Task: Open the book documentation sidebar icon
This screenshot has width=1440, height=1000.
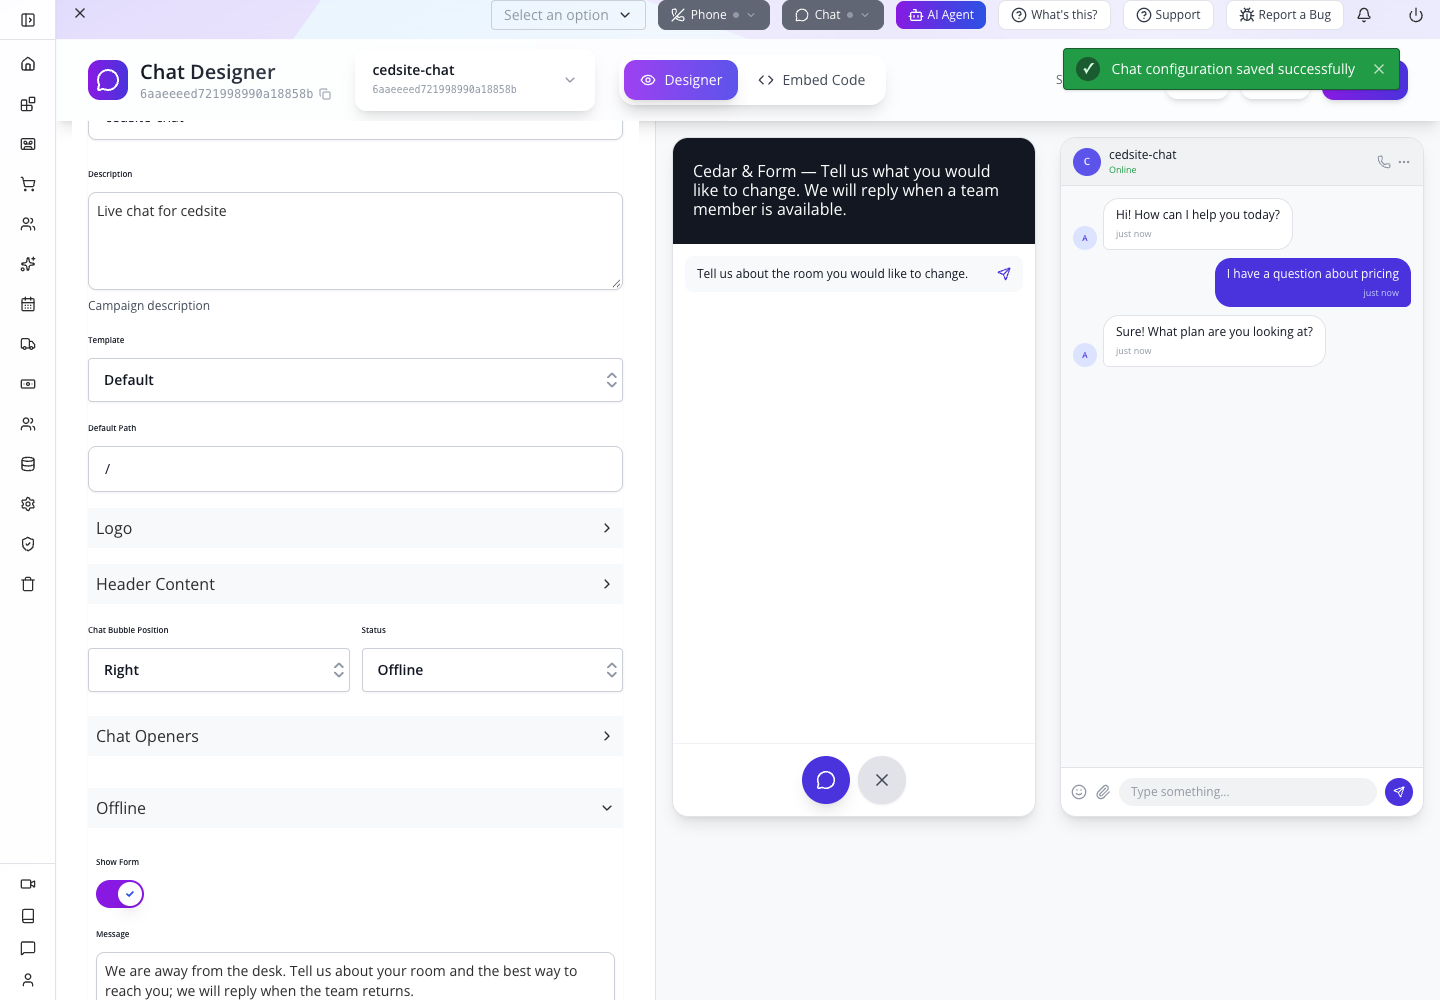Action: pyautogui.click(x=28, y=916)
